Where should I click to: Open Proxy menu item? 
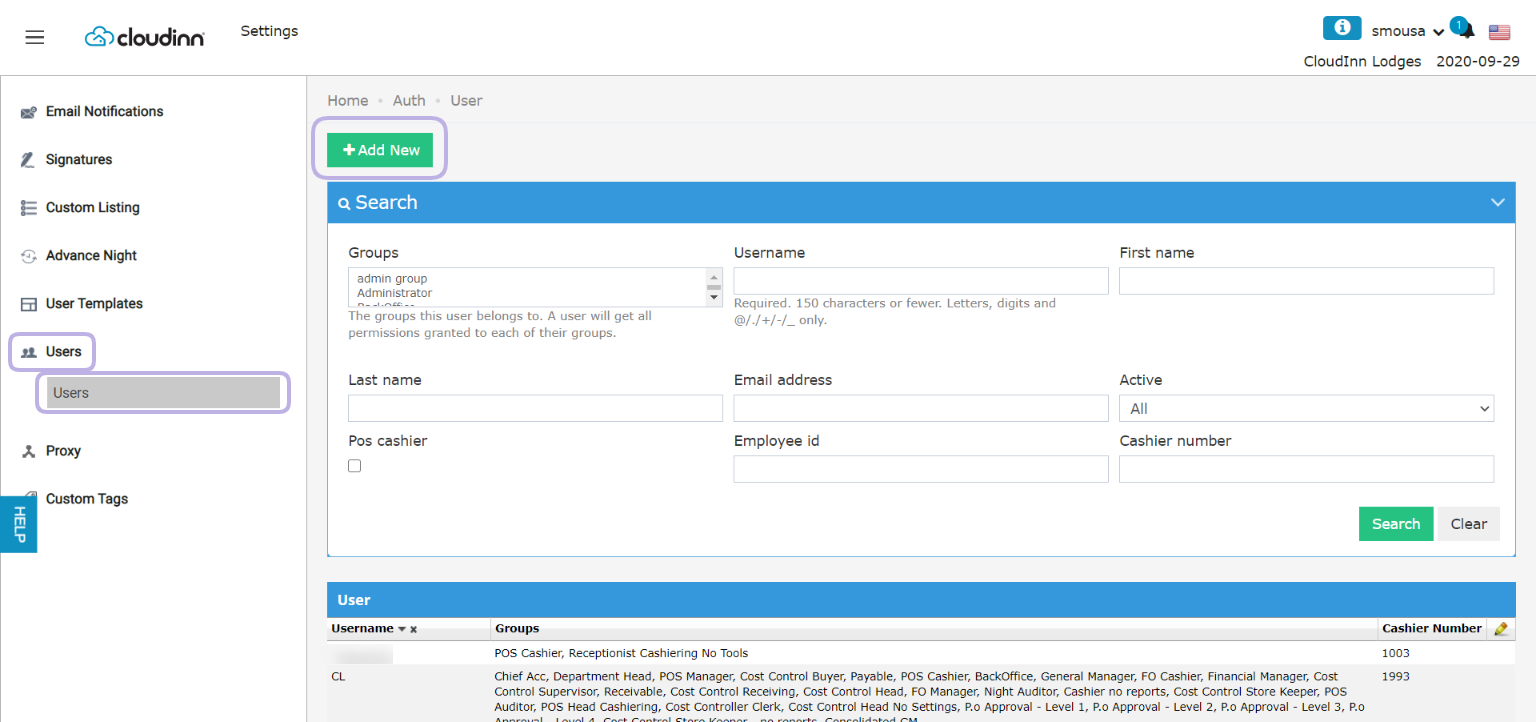63,450
